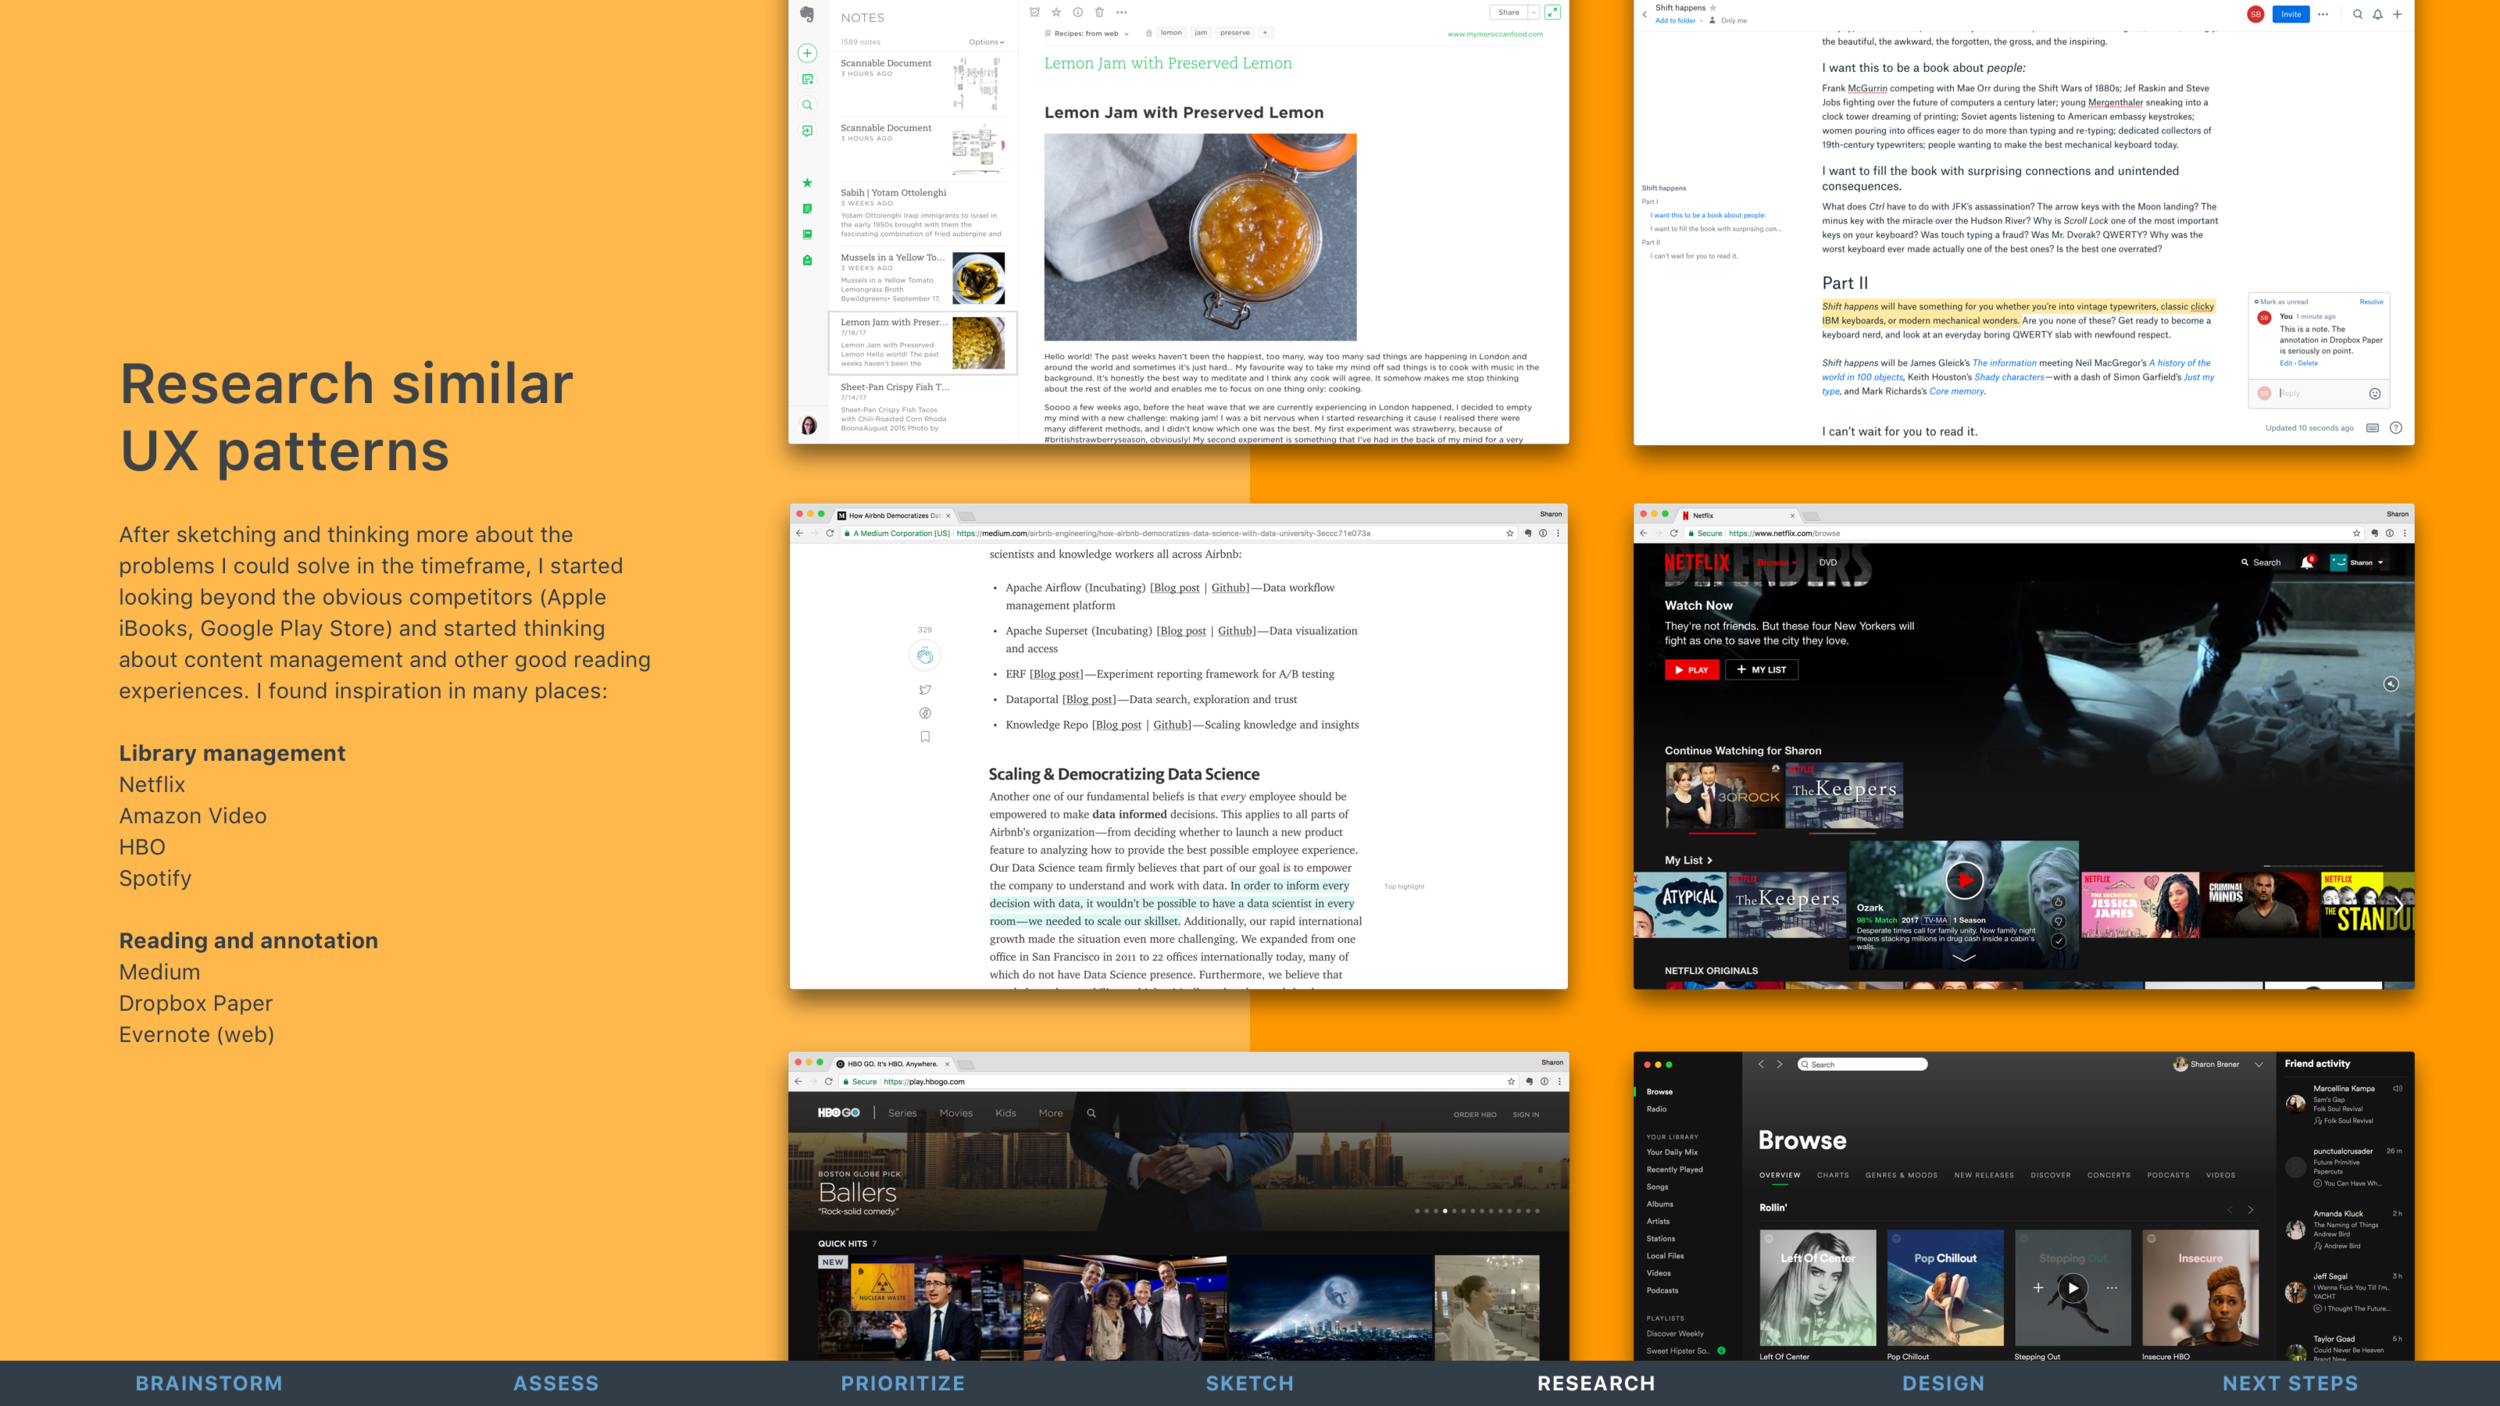Screen dimensions: 2500x1406
Task: Click the Spotify search field
Action: coord(1862,1065)
